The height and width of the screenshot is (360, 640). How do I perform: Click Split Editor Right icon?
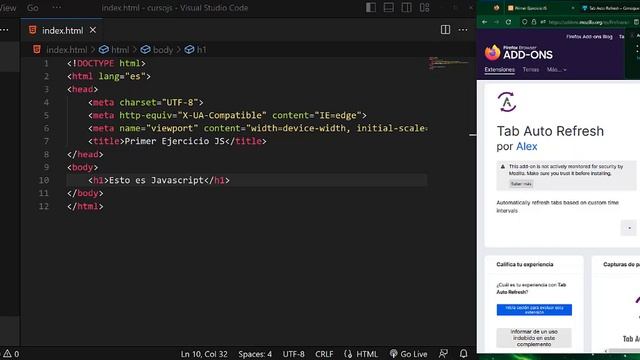(445, 30)
